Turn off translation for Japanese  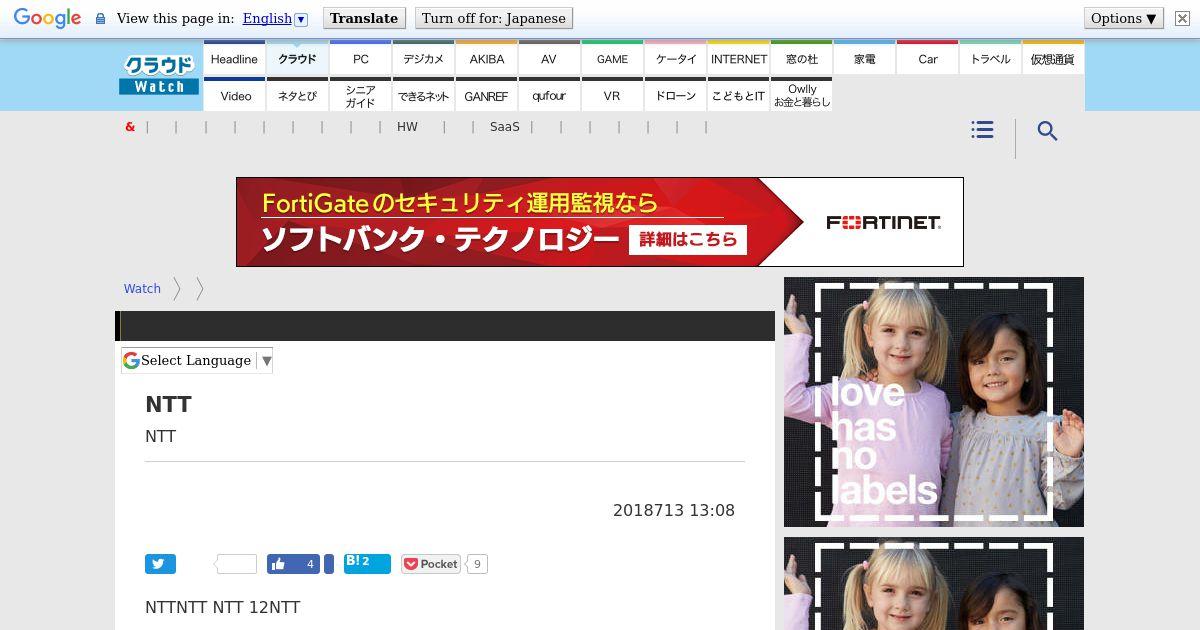[x=494, y=18]
